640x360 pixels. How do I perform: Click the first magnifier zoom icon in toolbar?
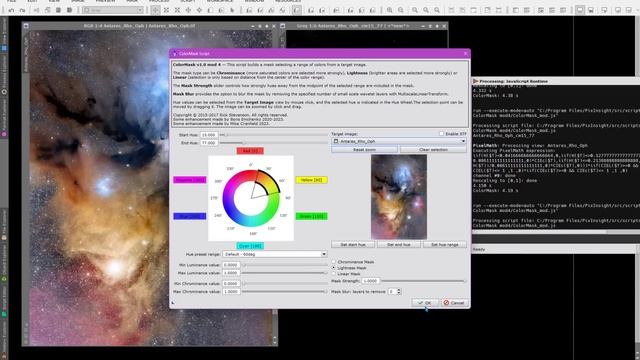pos(390,10)
